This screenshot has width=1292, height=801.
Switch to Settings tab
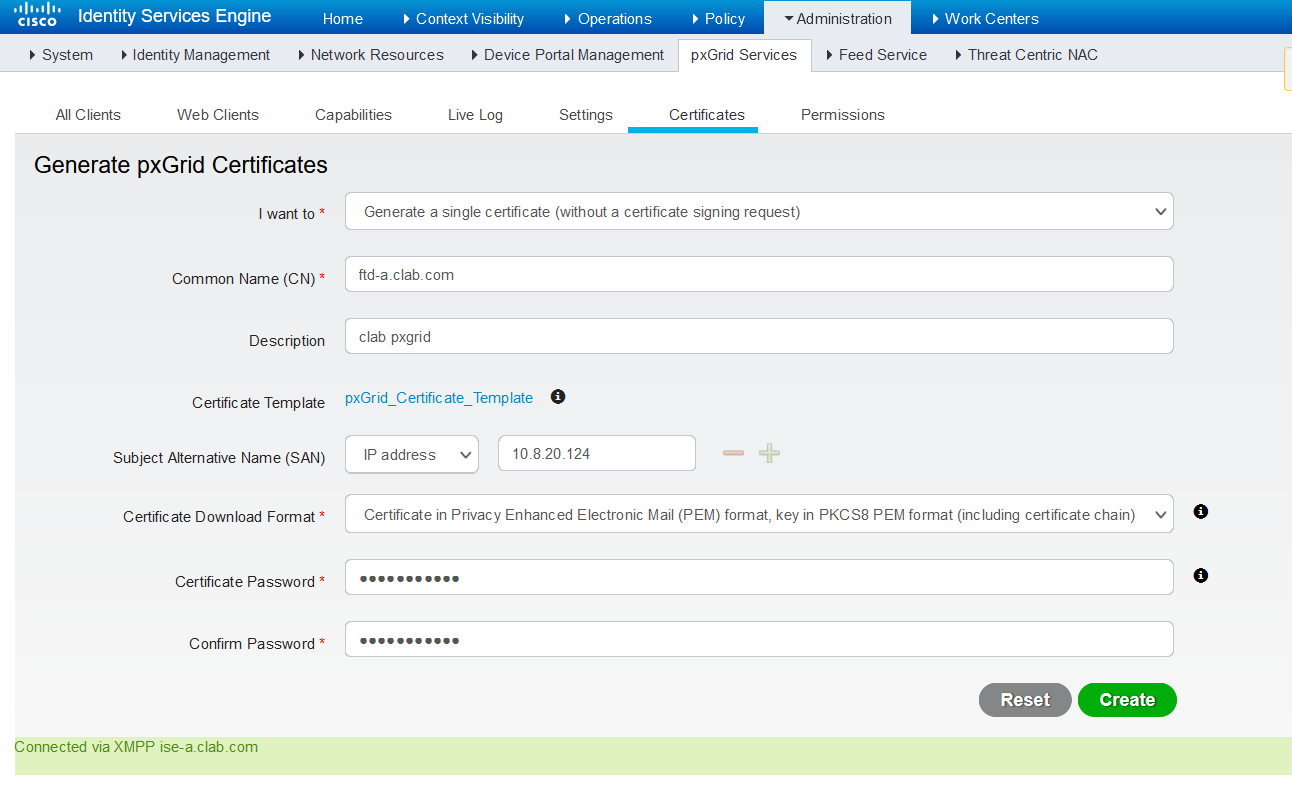coord(586,115)
